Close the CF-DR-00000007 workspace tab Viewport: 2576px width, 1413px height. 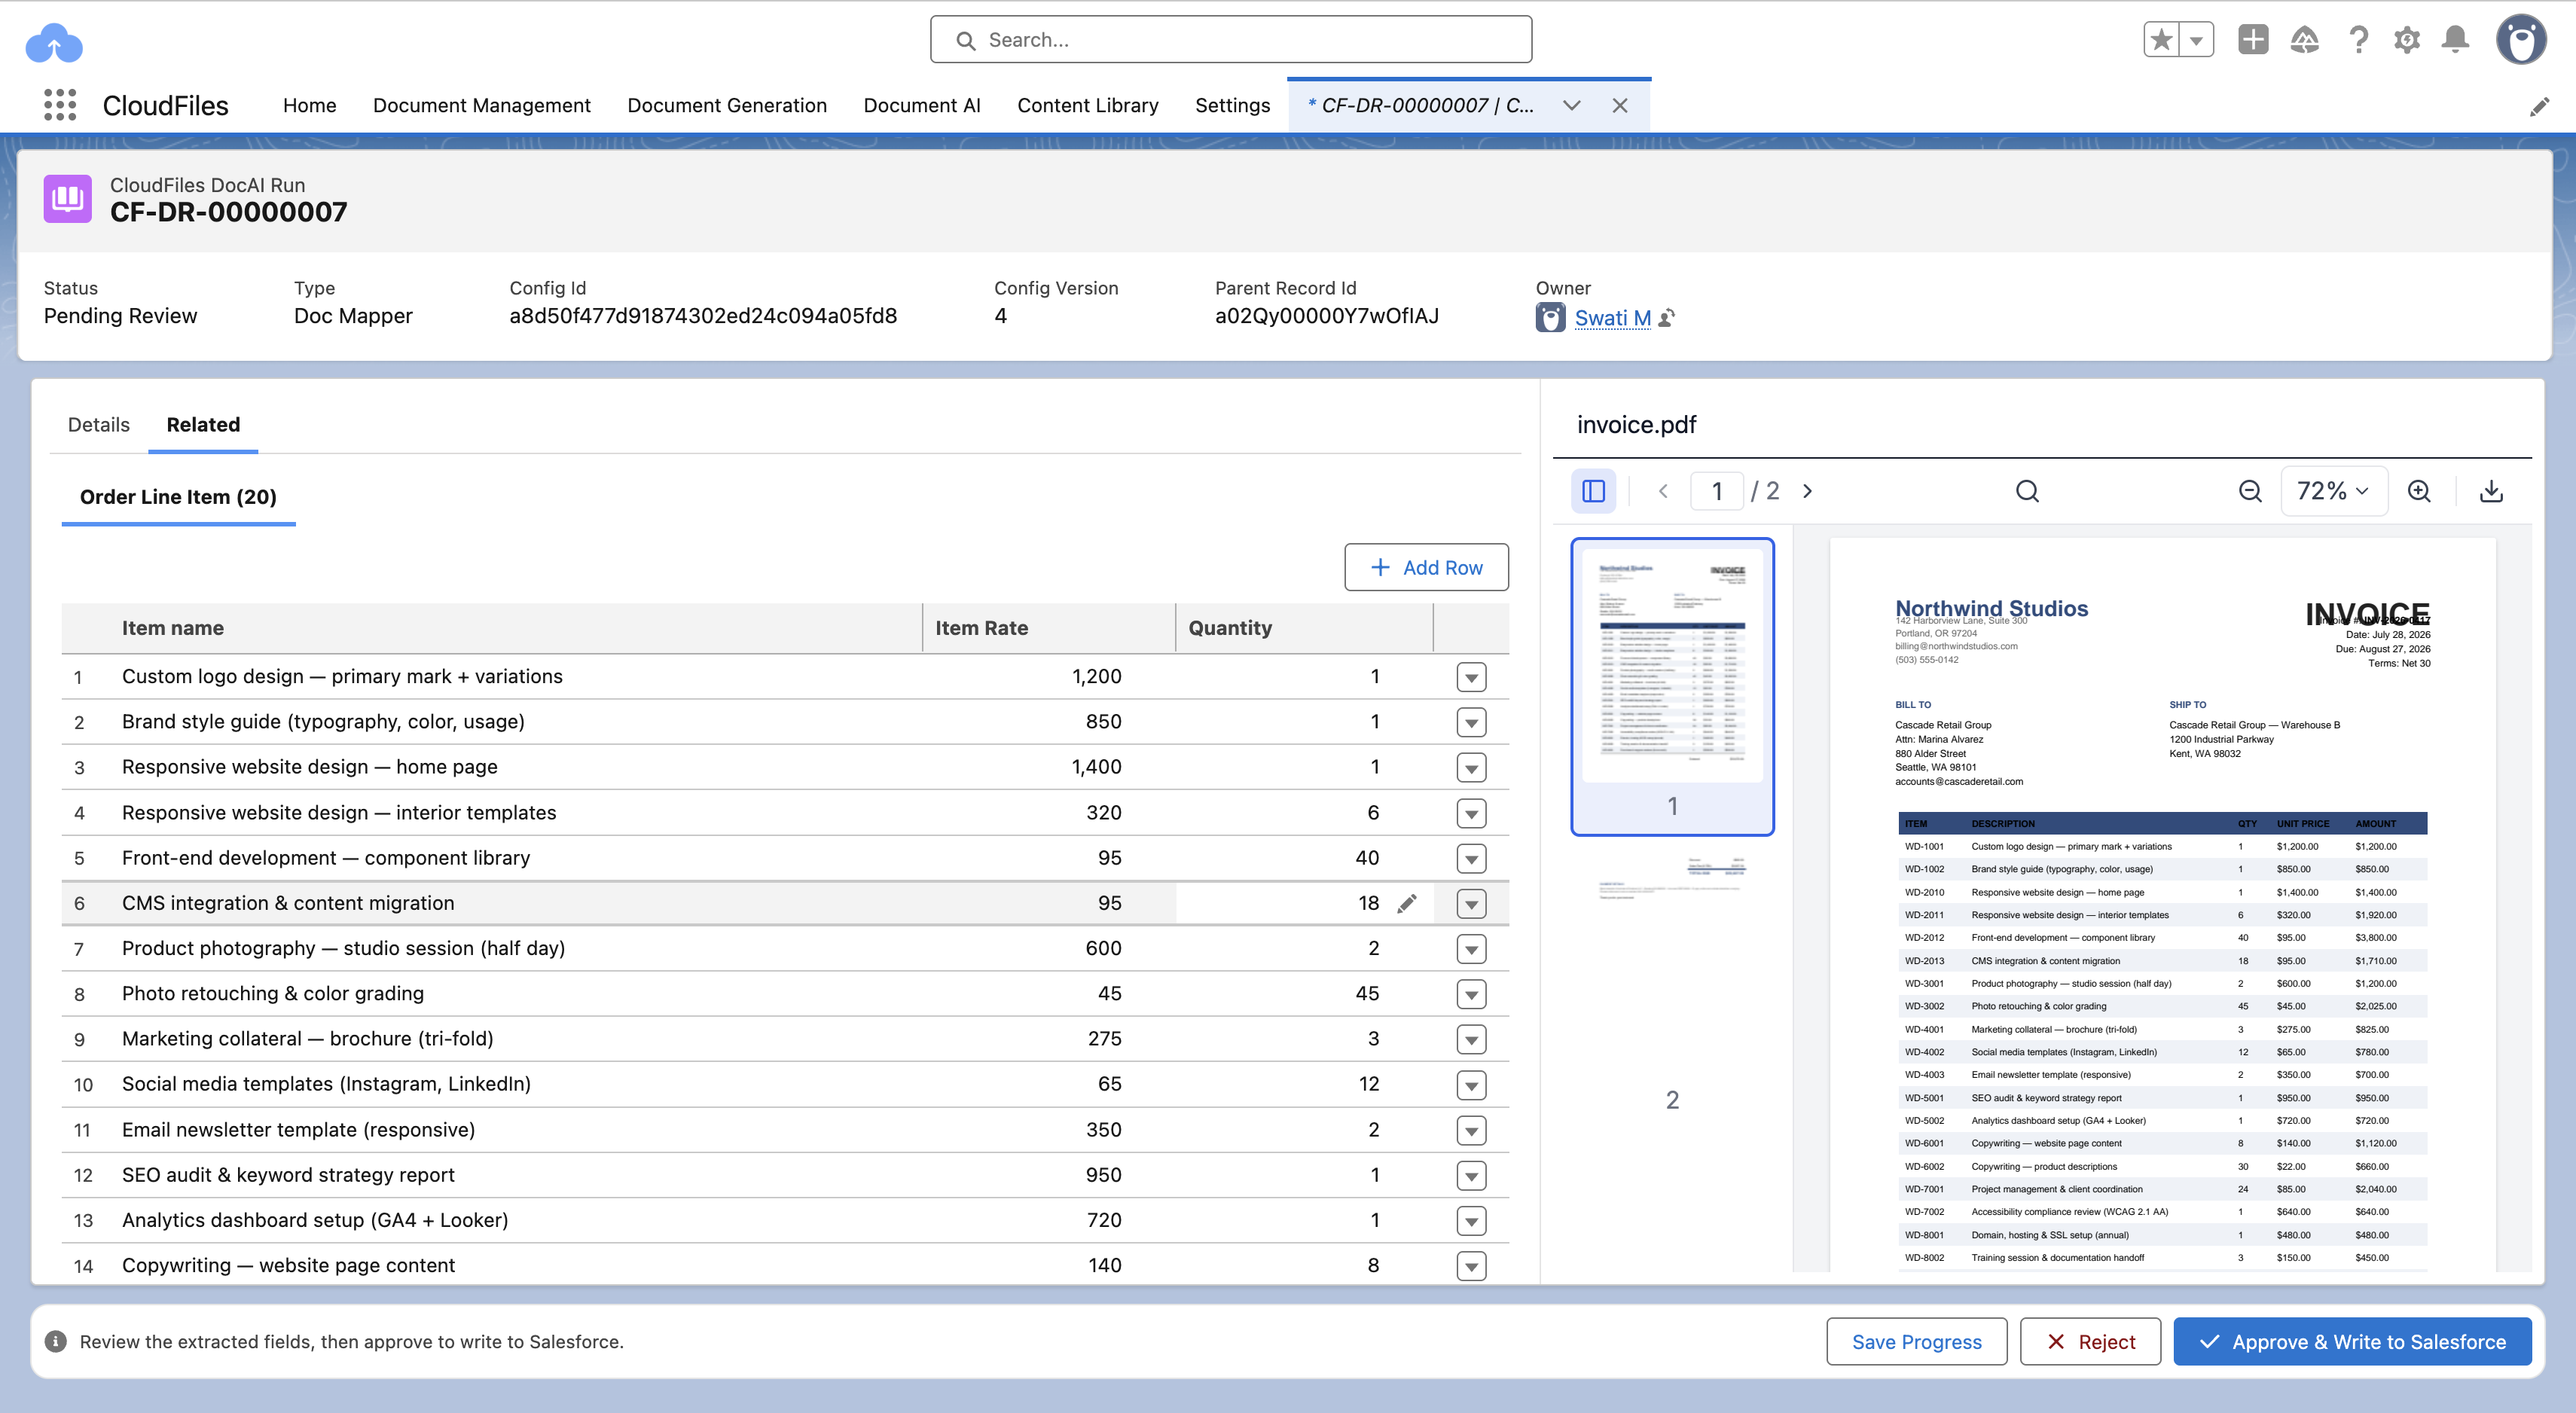click(1620, 105)
